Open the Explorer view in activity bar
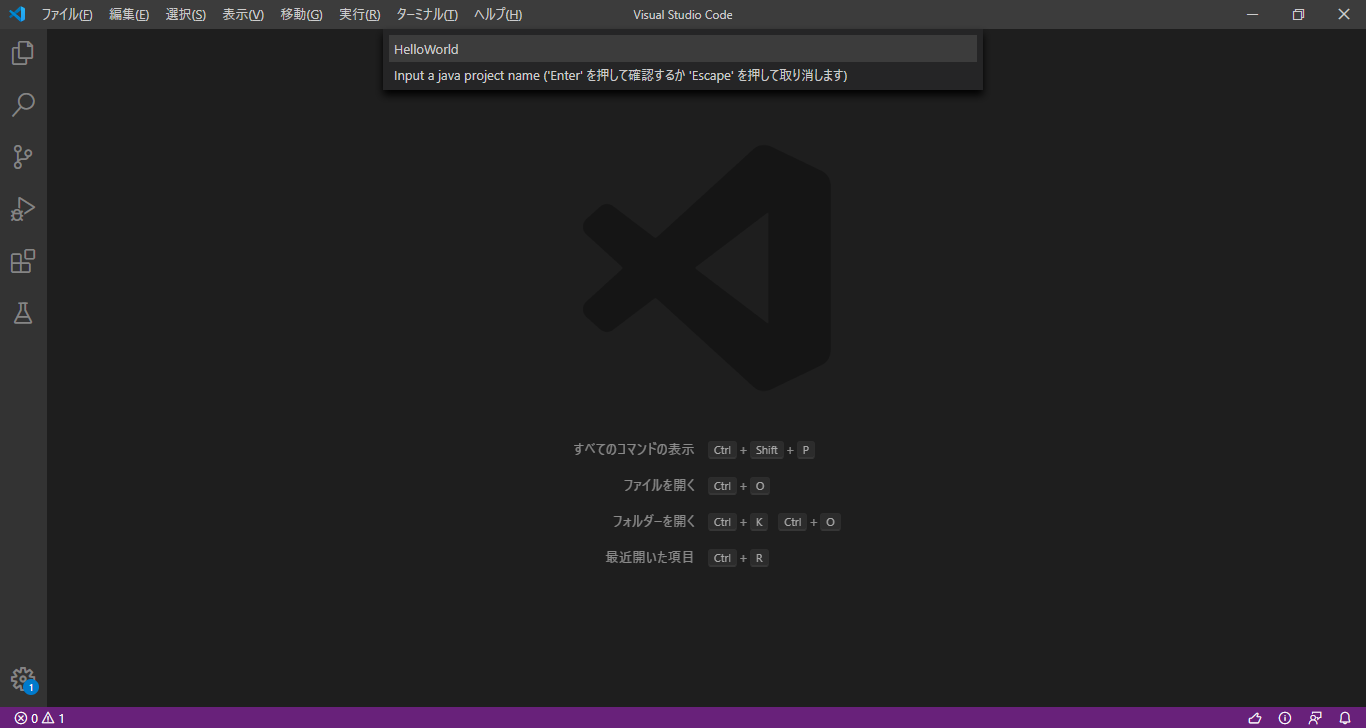Screen dimensions: 1366x728 click(x=22, y=52)
